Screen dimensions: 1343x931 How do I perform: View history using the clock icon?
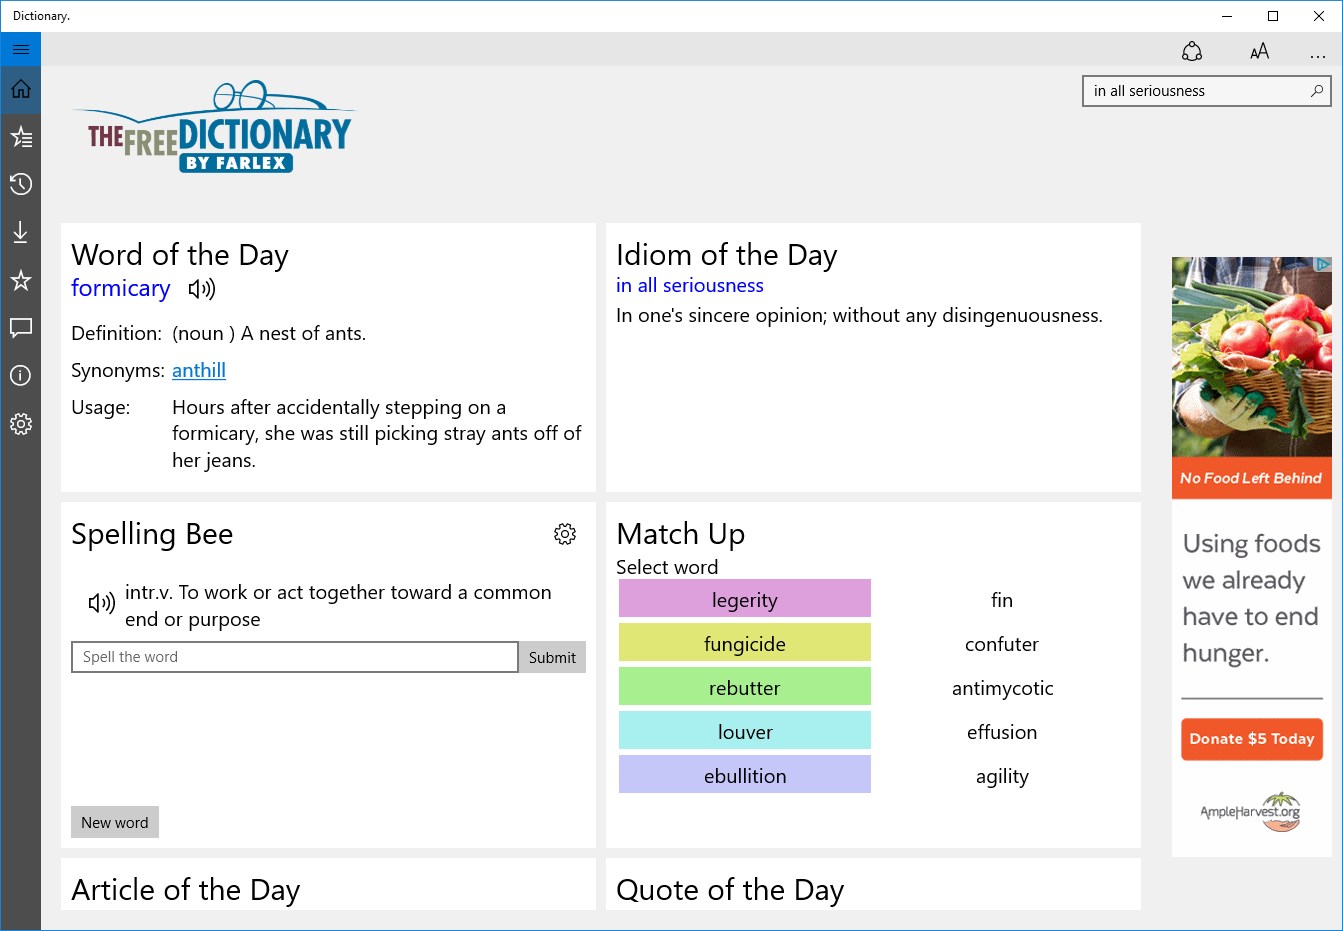[x=20, y=184]
